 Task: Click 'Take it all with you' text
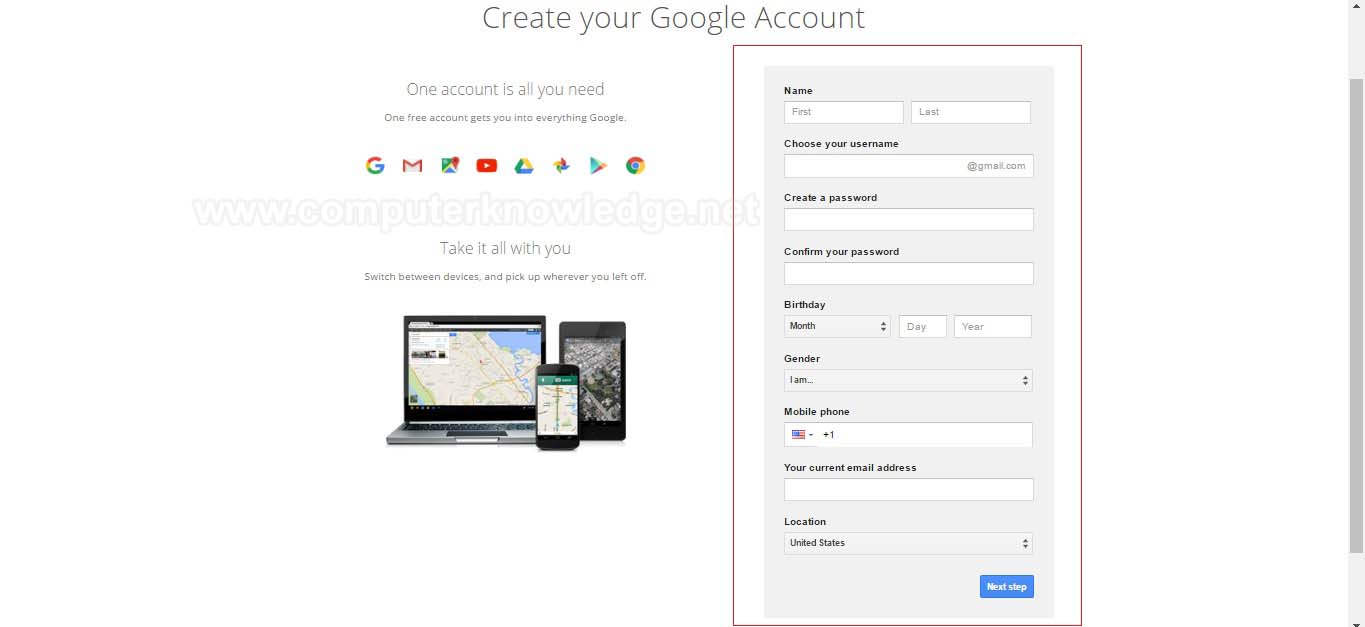coord(505,248)
